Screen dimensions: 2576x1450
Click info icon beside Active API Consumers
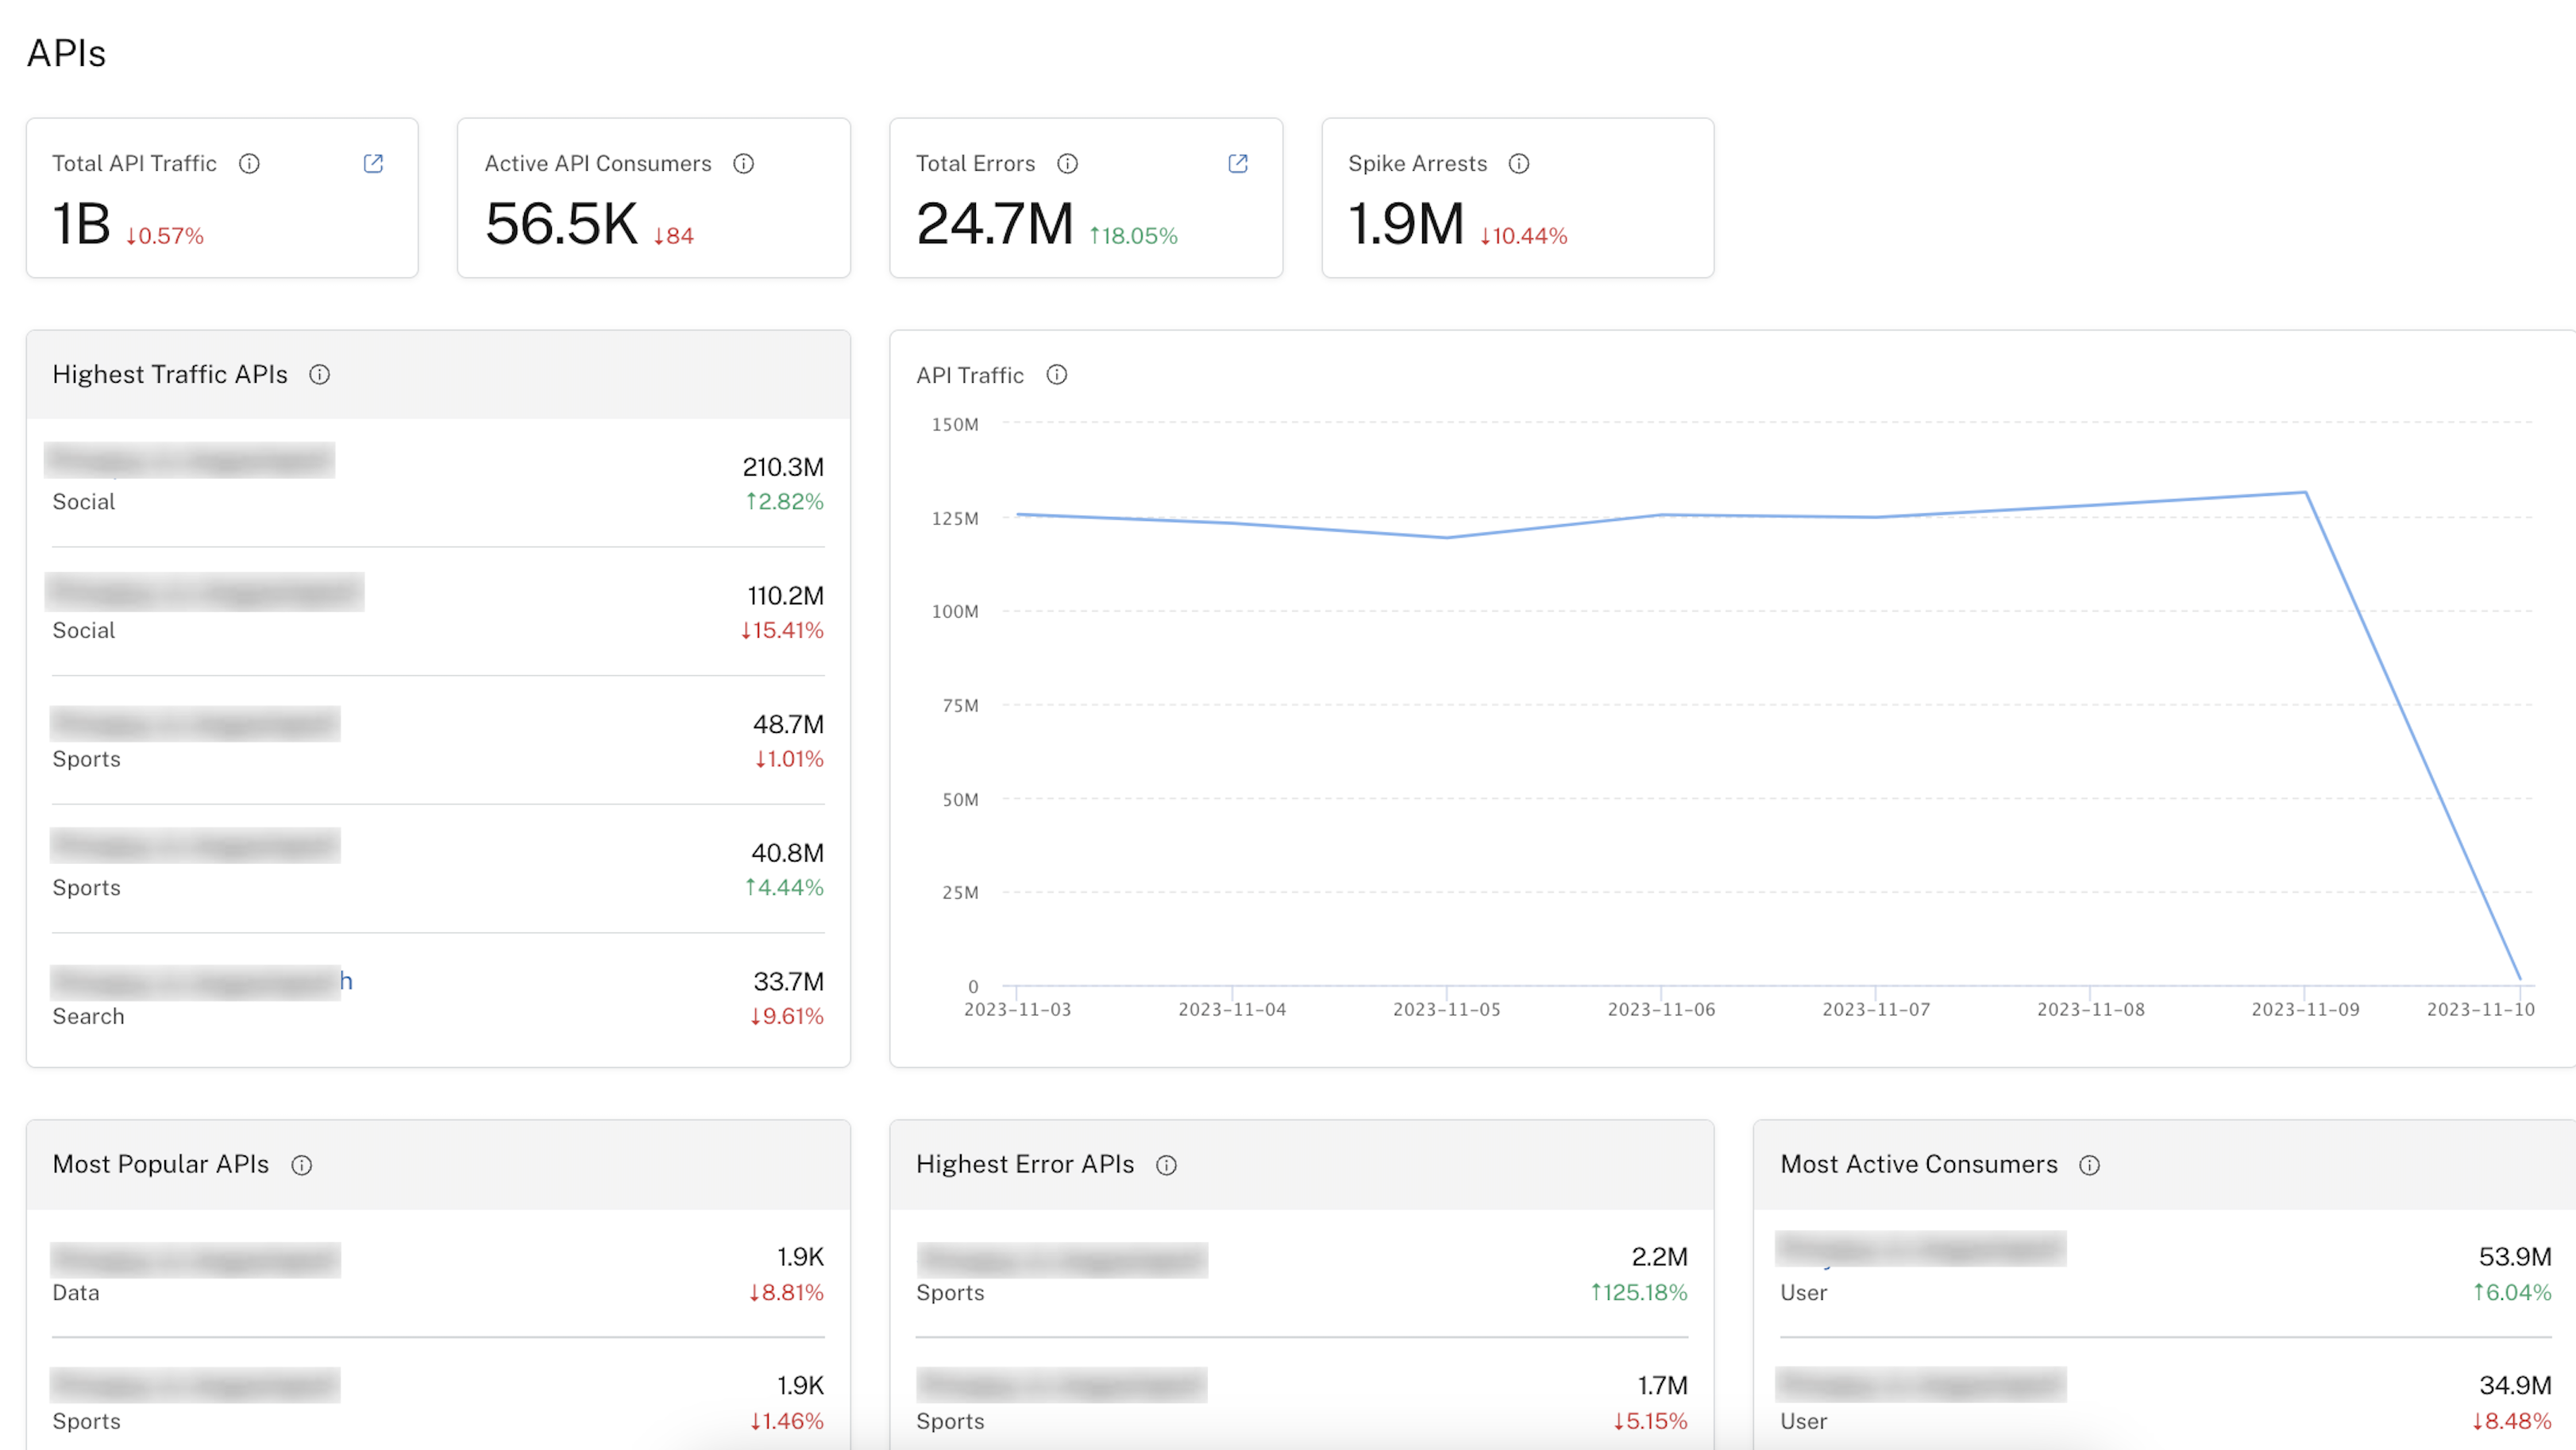click(x=743, y=164)
